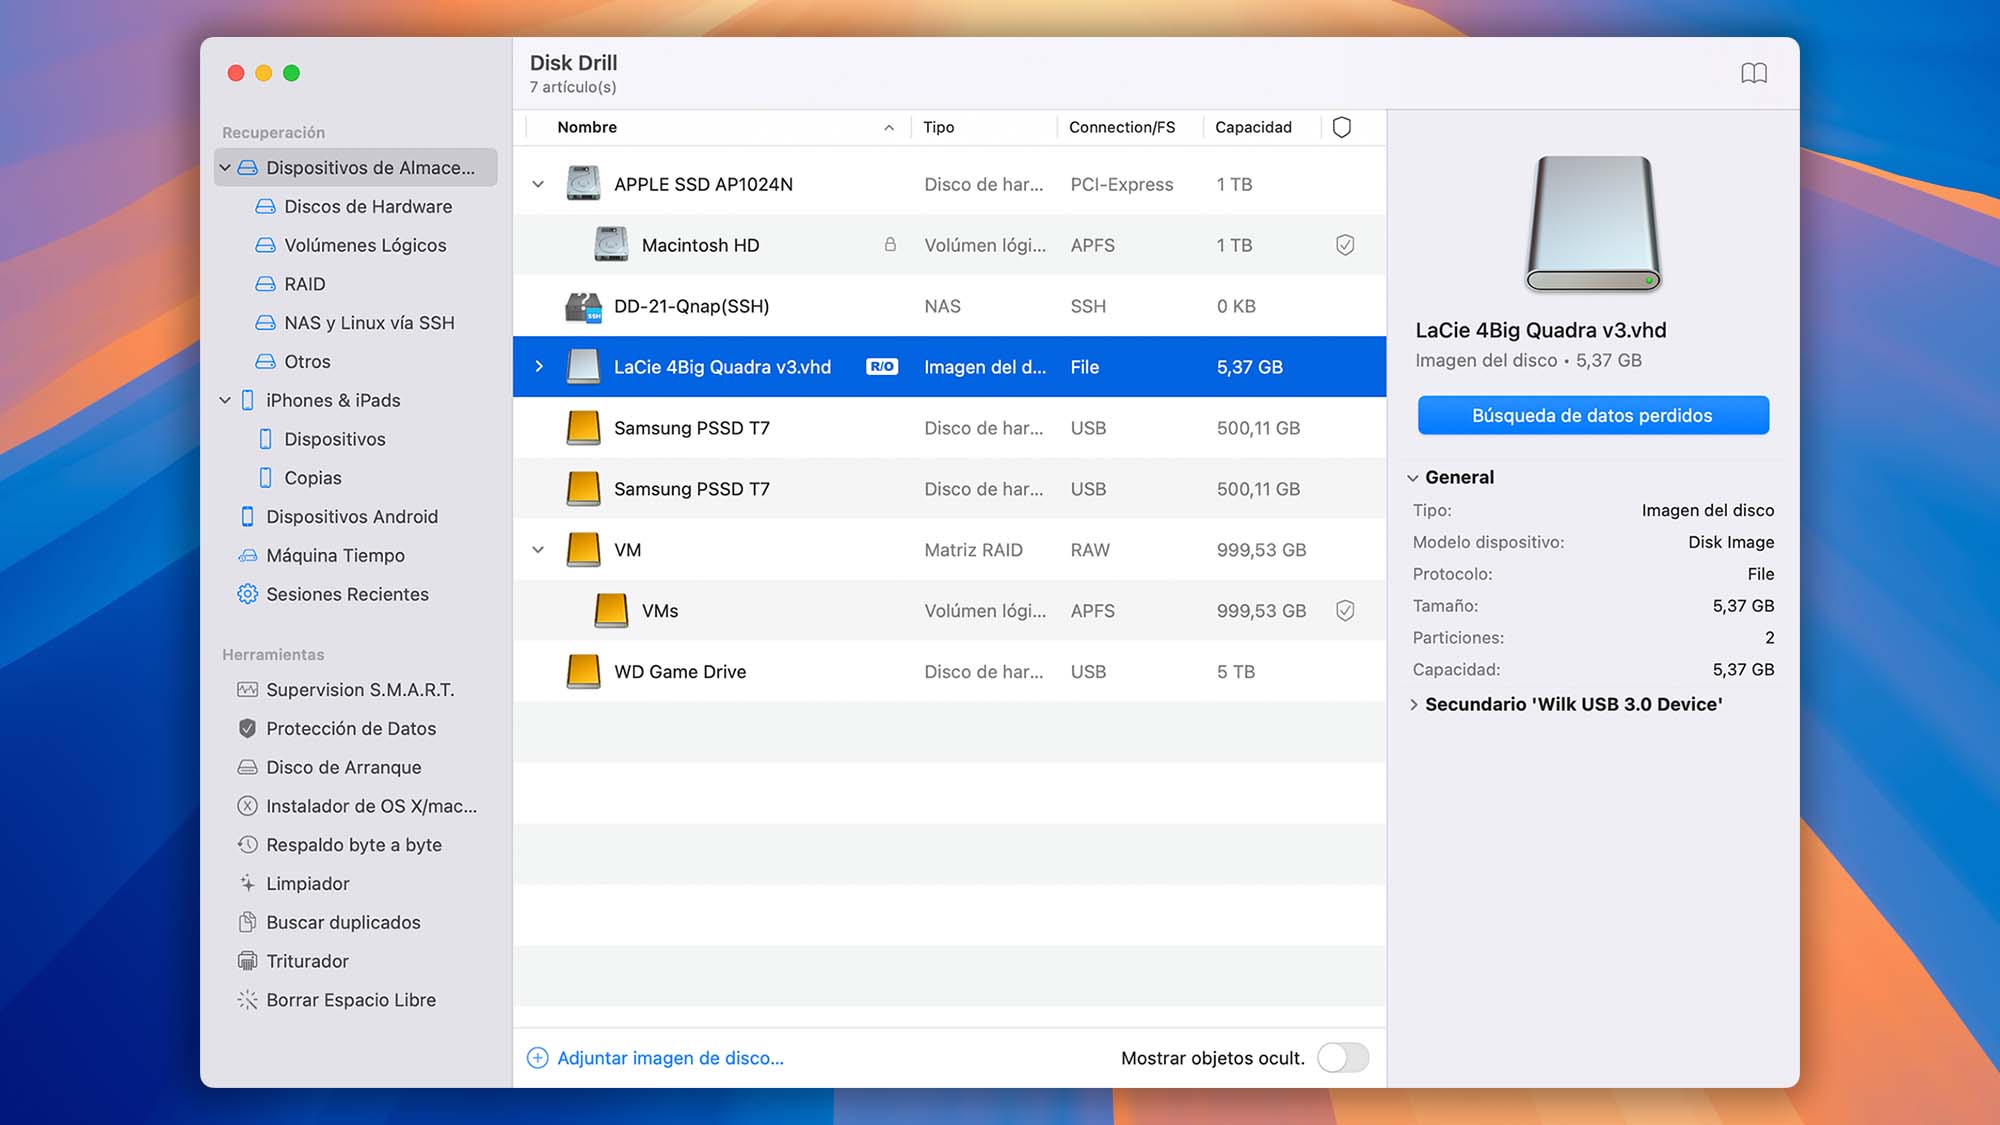Screen dimensions: 2000x1125
Task: Select Dispositivos under iPhones & iPads
Action: point(320,440)
